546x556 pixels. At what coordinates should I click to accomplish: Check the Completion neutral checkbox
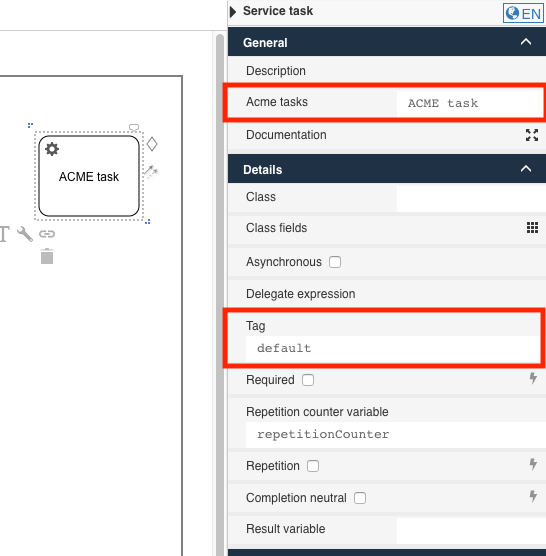(360, 498)
